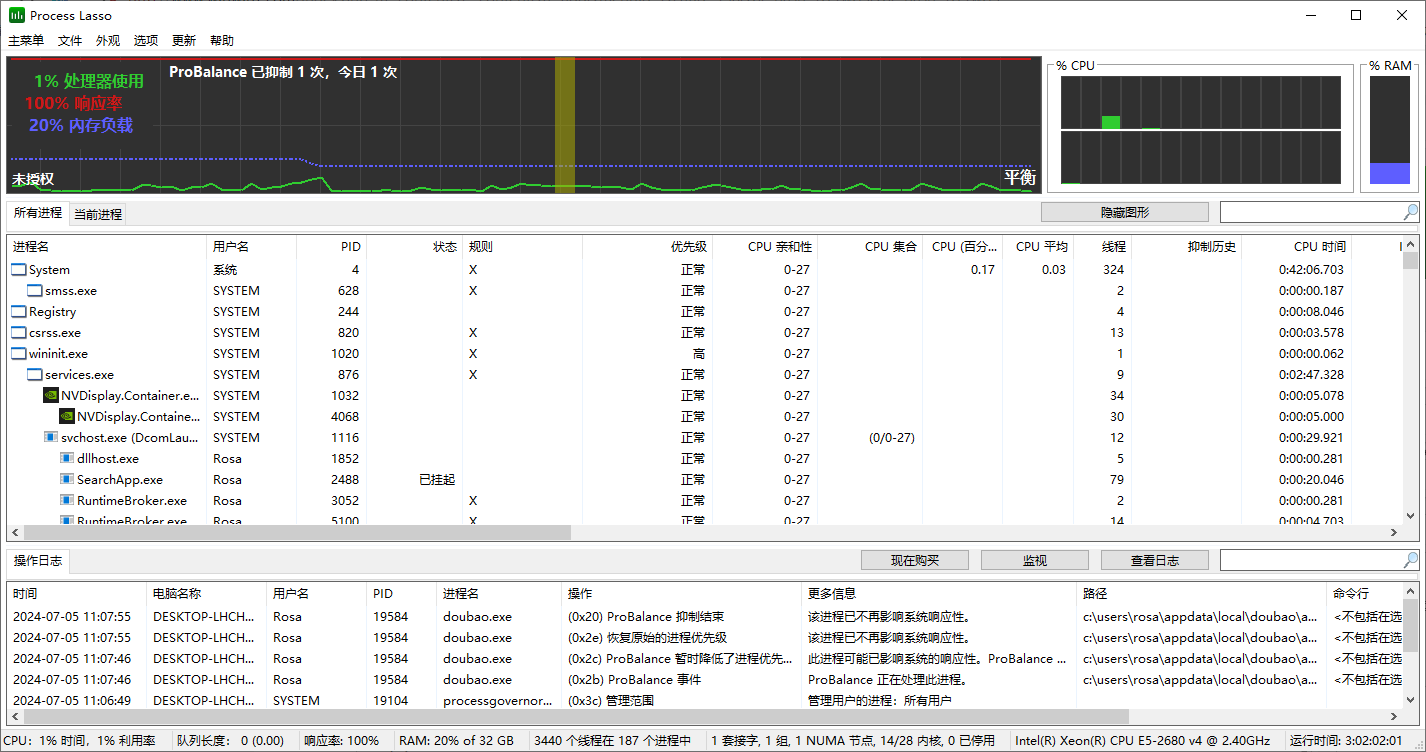Click the % RAM usage bar graph

tap(1389, 130)
